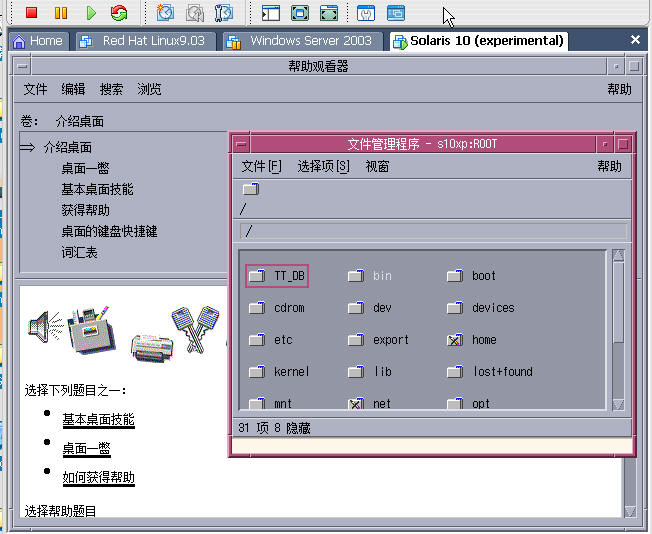The image size is (652, 534).
Task: Select the opt folder icon
Action: (455, 403)
